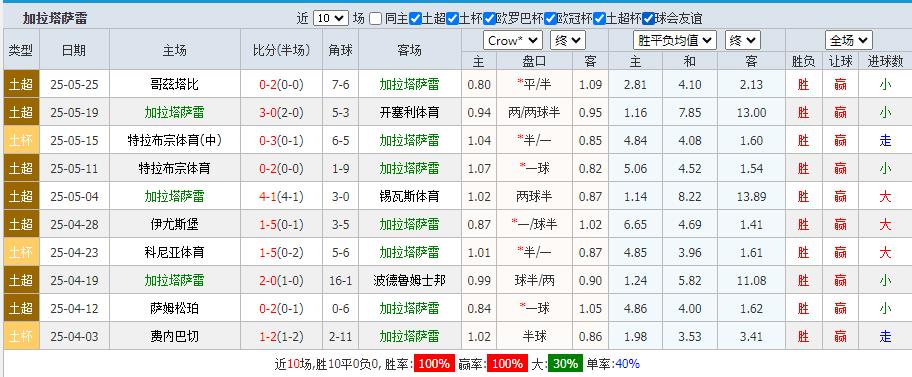
Task: Click the 比分(半场) column header
Action: pos(282,50)
